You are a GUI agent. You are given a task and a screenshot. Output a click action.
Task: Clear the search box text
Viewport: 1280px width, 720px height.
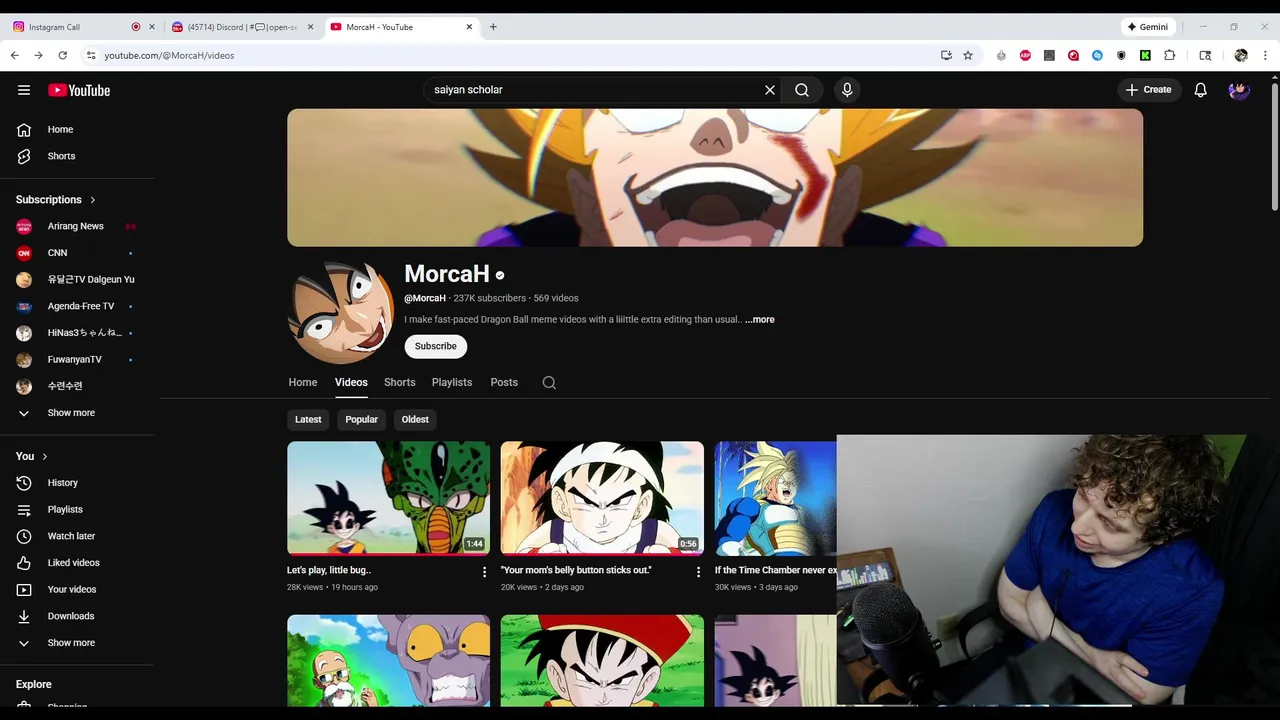[x=770, y=90]
